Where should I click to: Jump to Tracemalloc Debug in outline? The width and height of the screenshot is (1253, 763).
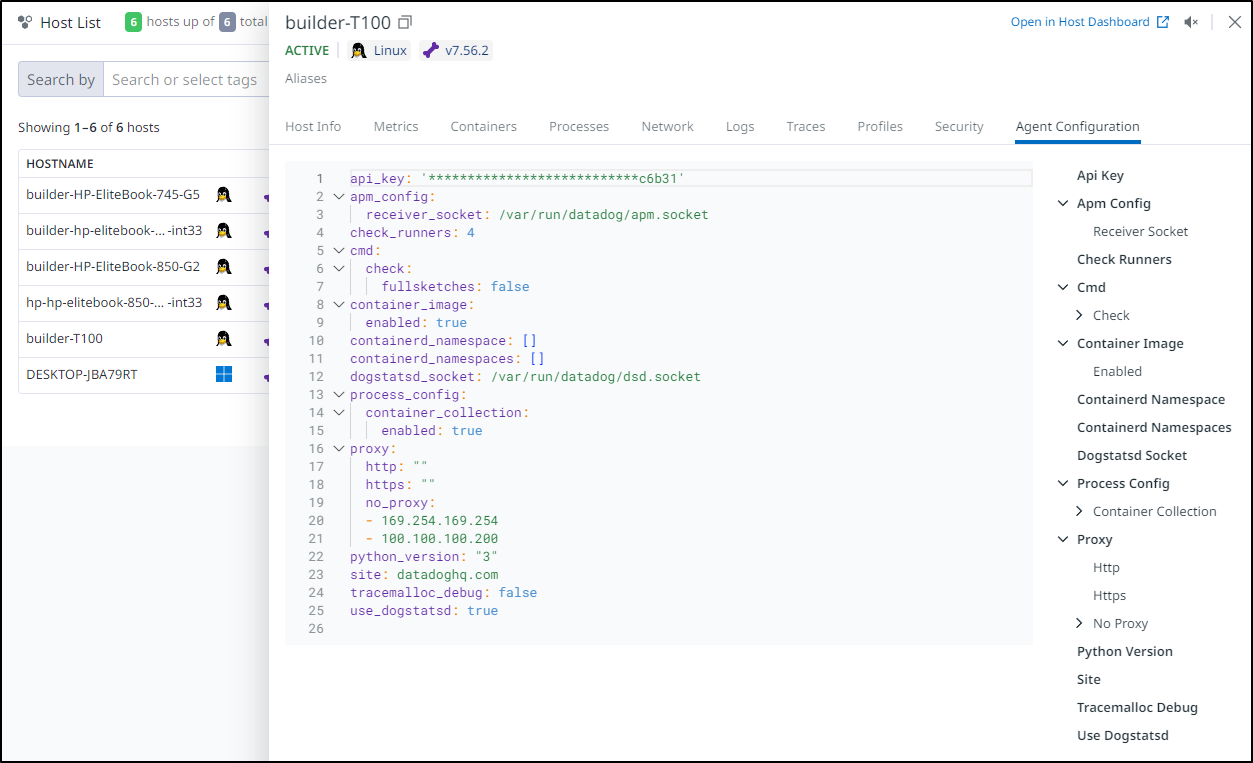[x=1137, y=707]
